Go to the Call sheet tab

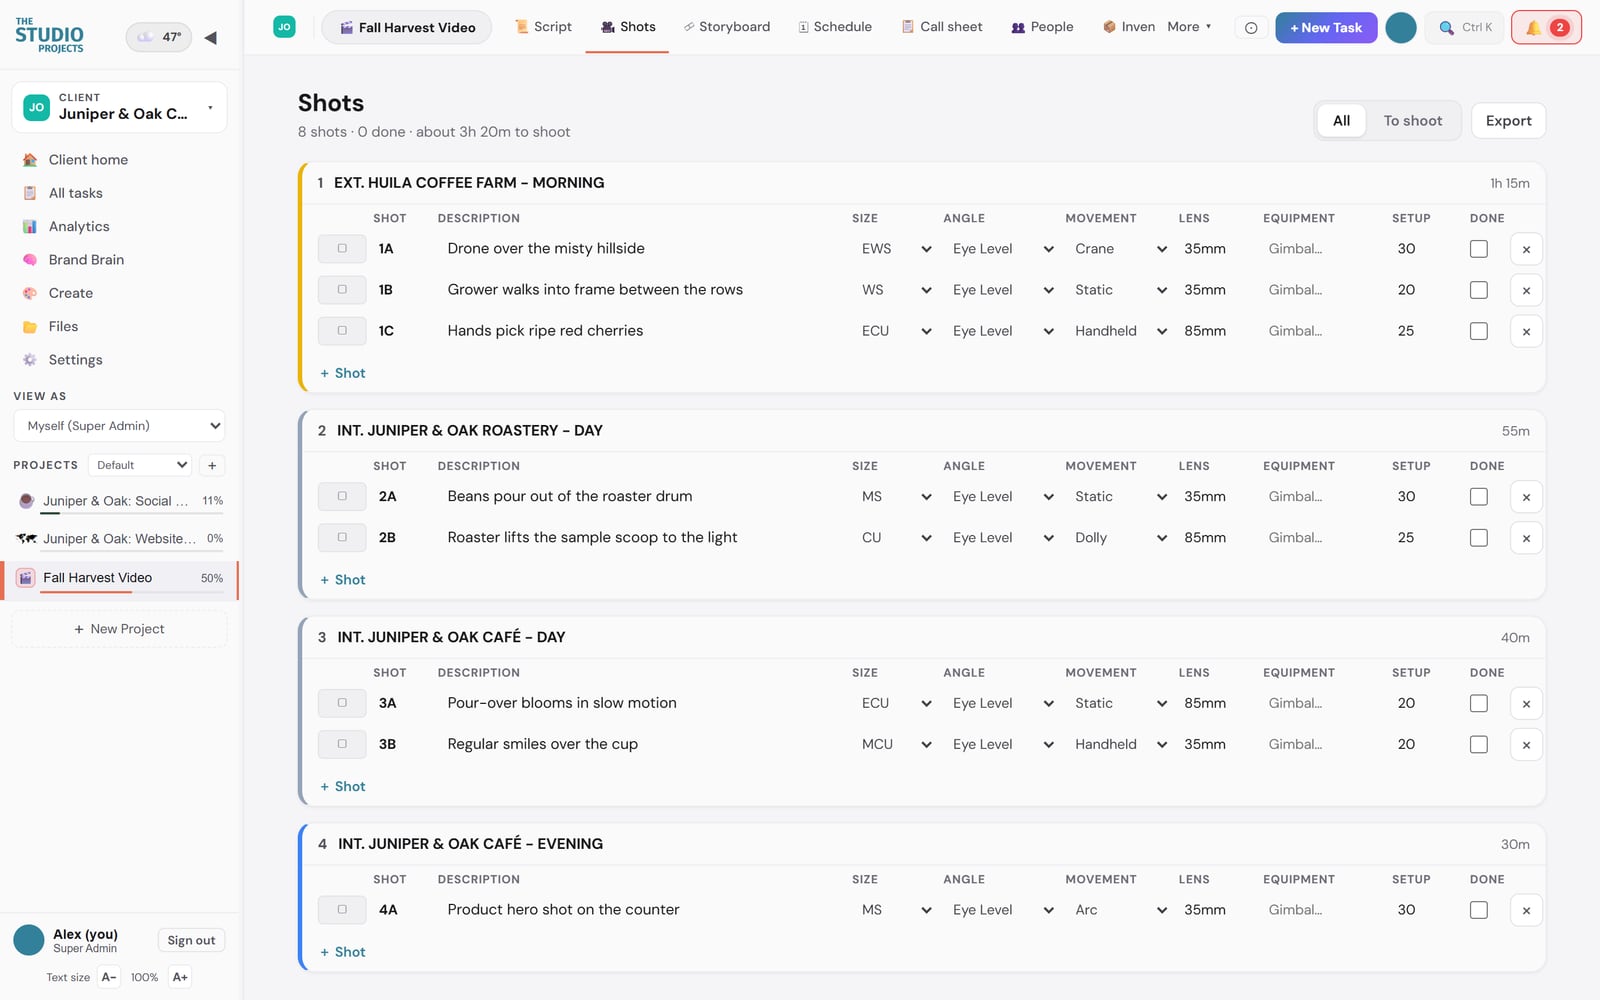coord(942,27)
